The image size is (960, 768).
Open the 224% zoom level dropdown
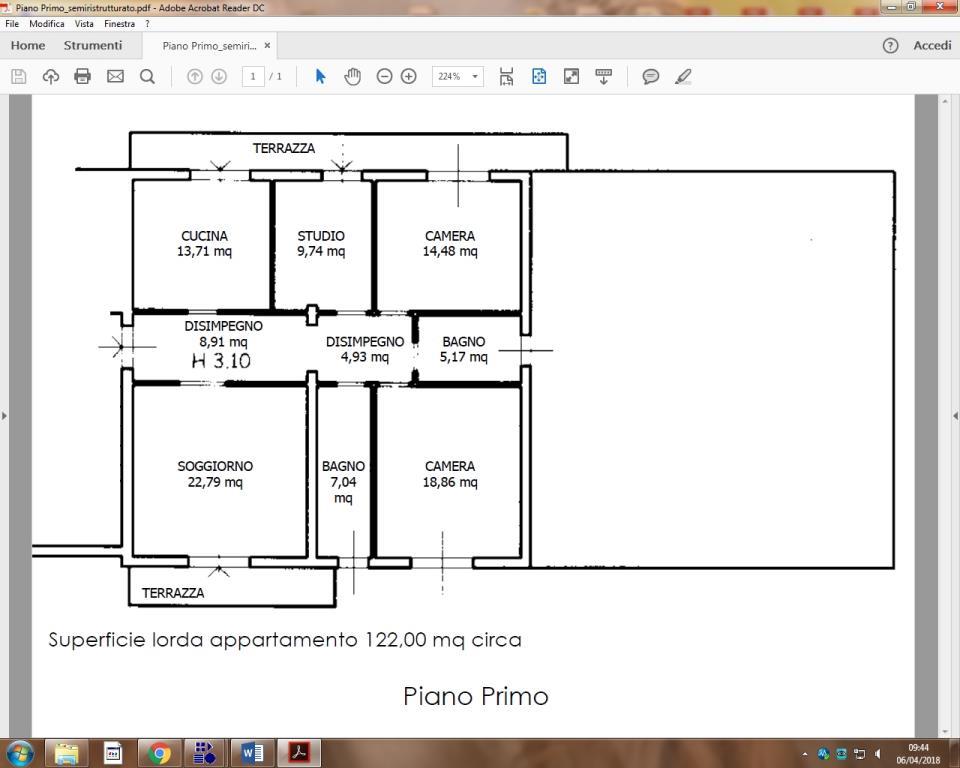tap(475, 76)
